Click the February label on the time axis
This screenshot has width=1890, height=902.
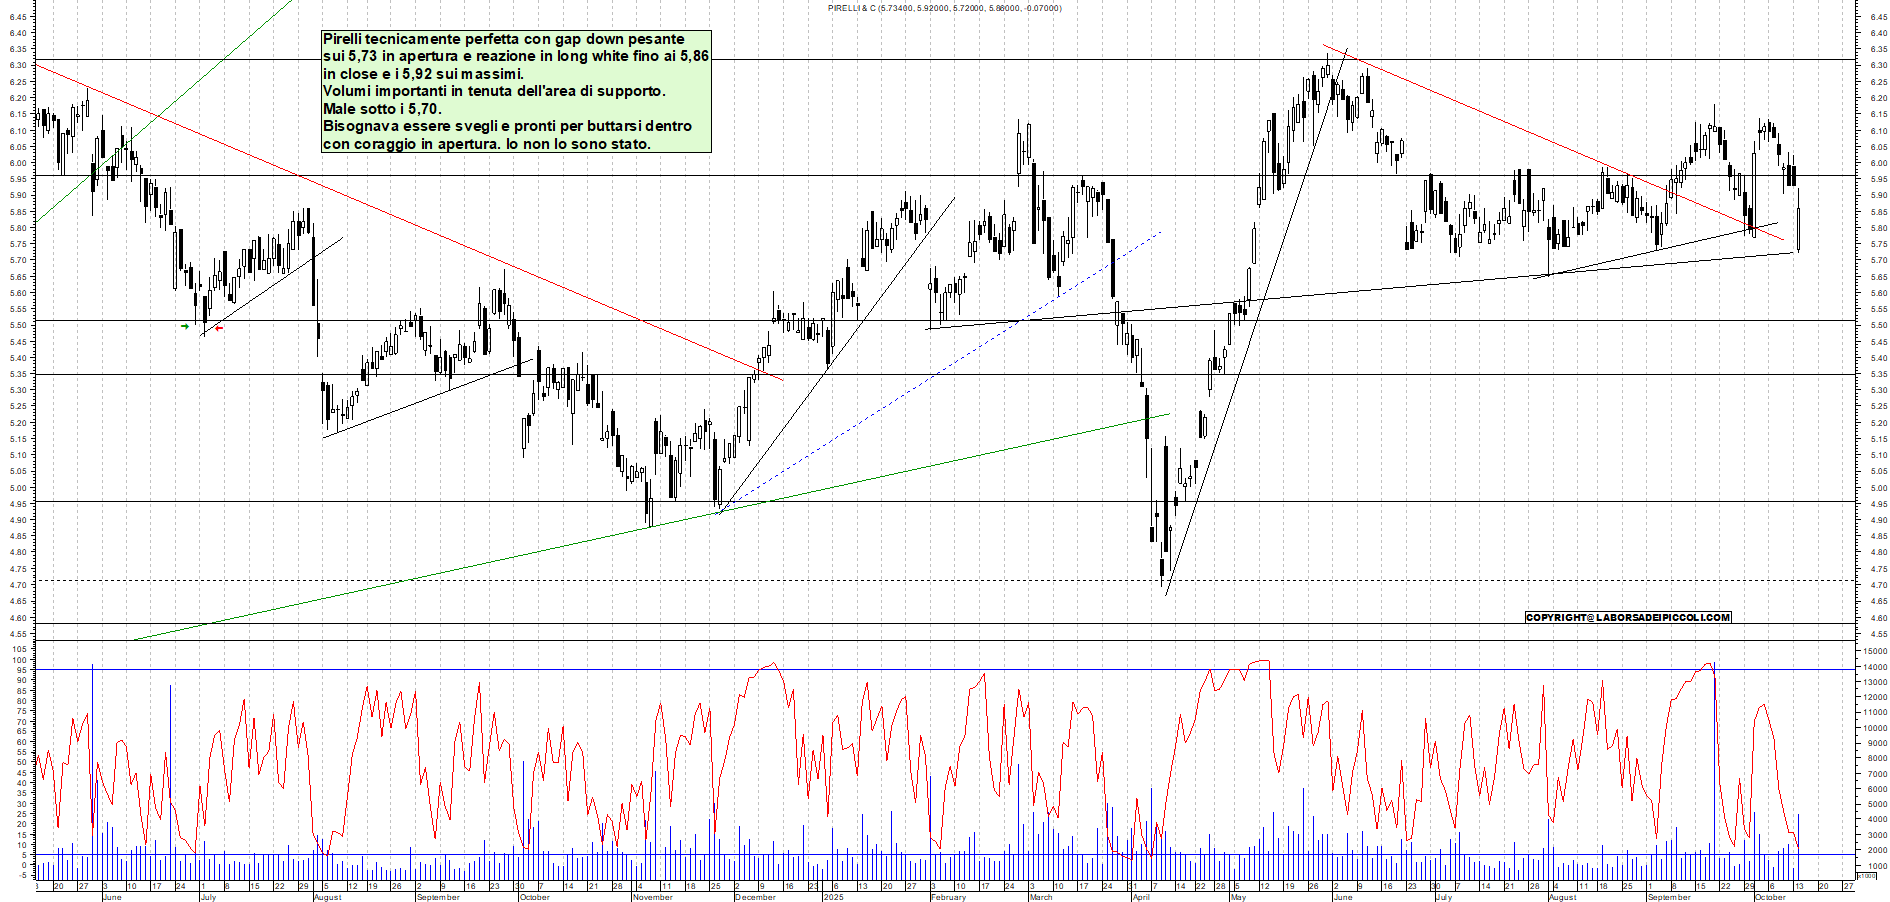948,897
